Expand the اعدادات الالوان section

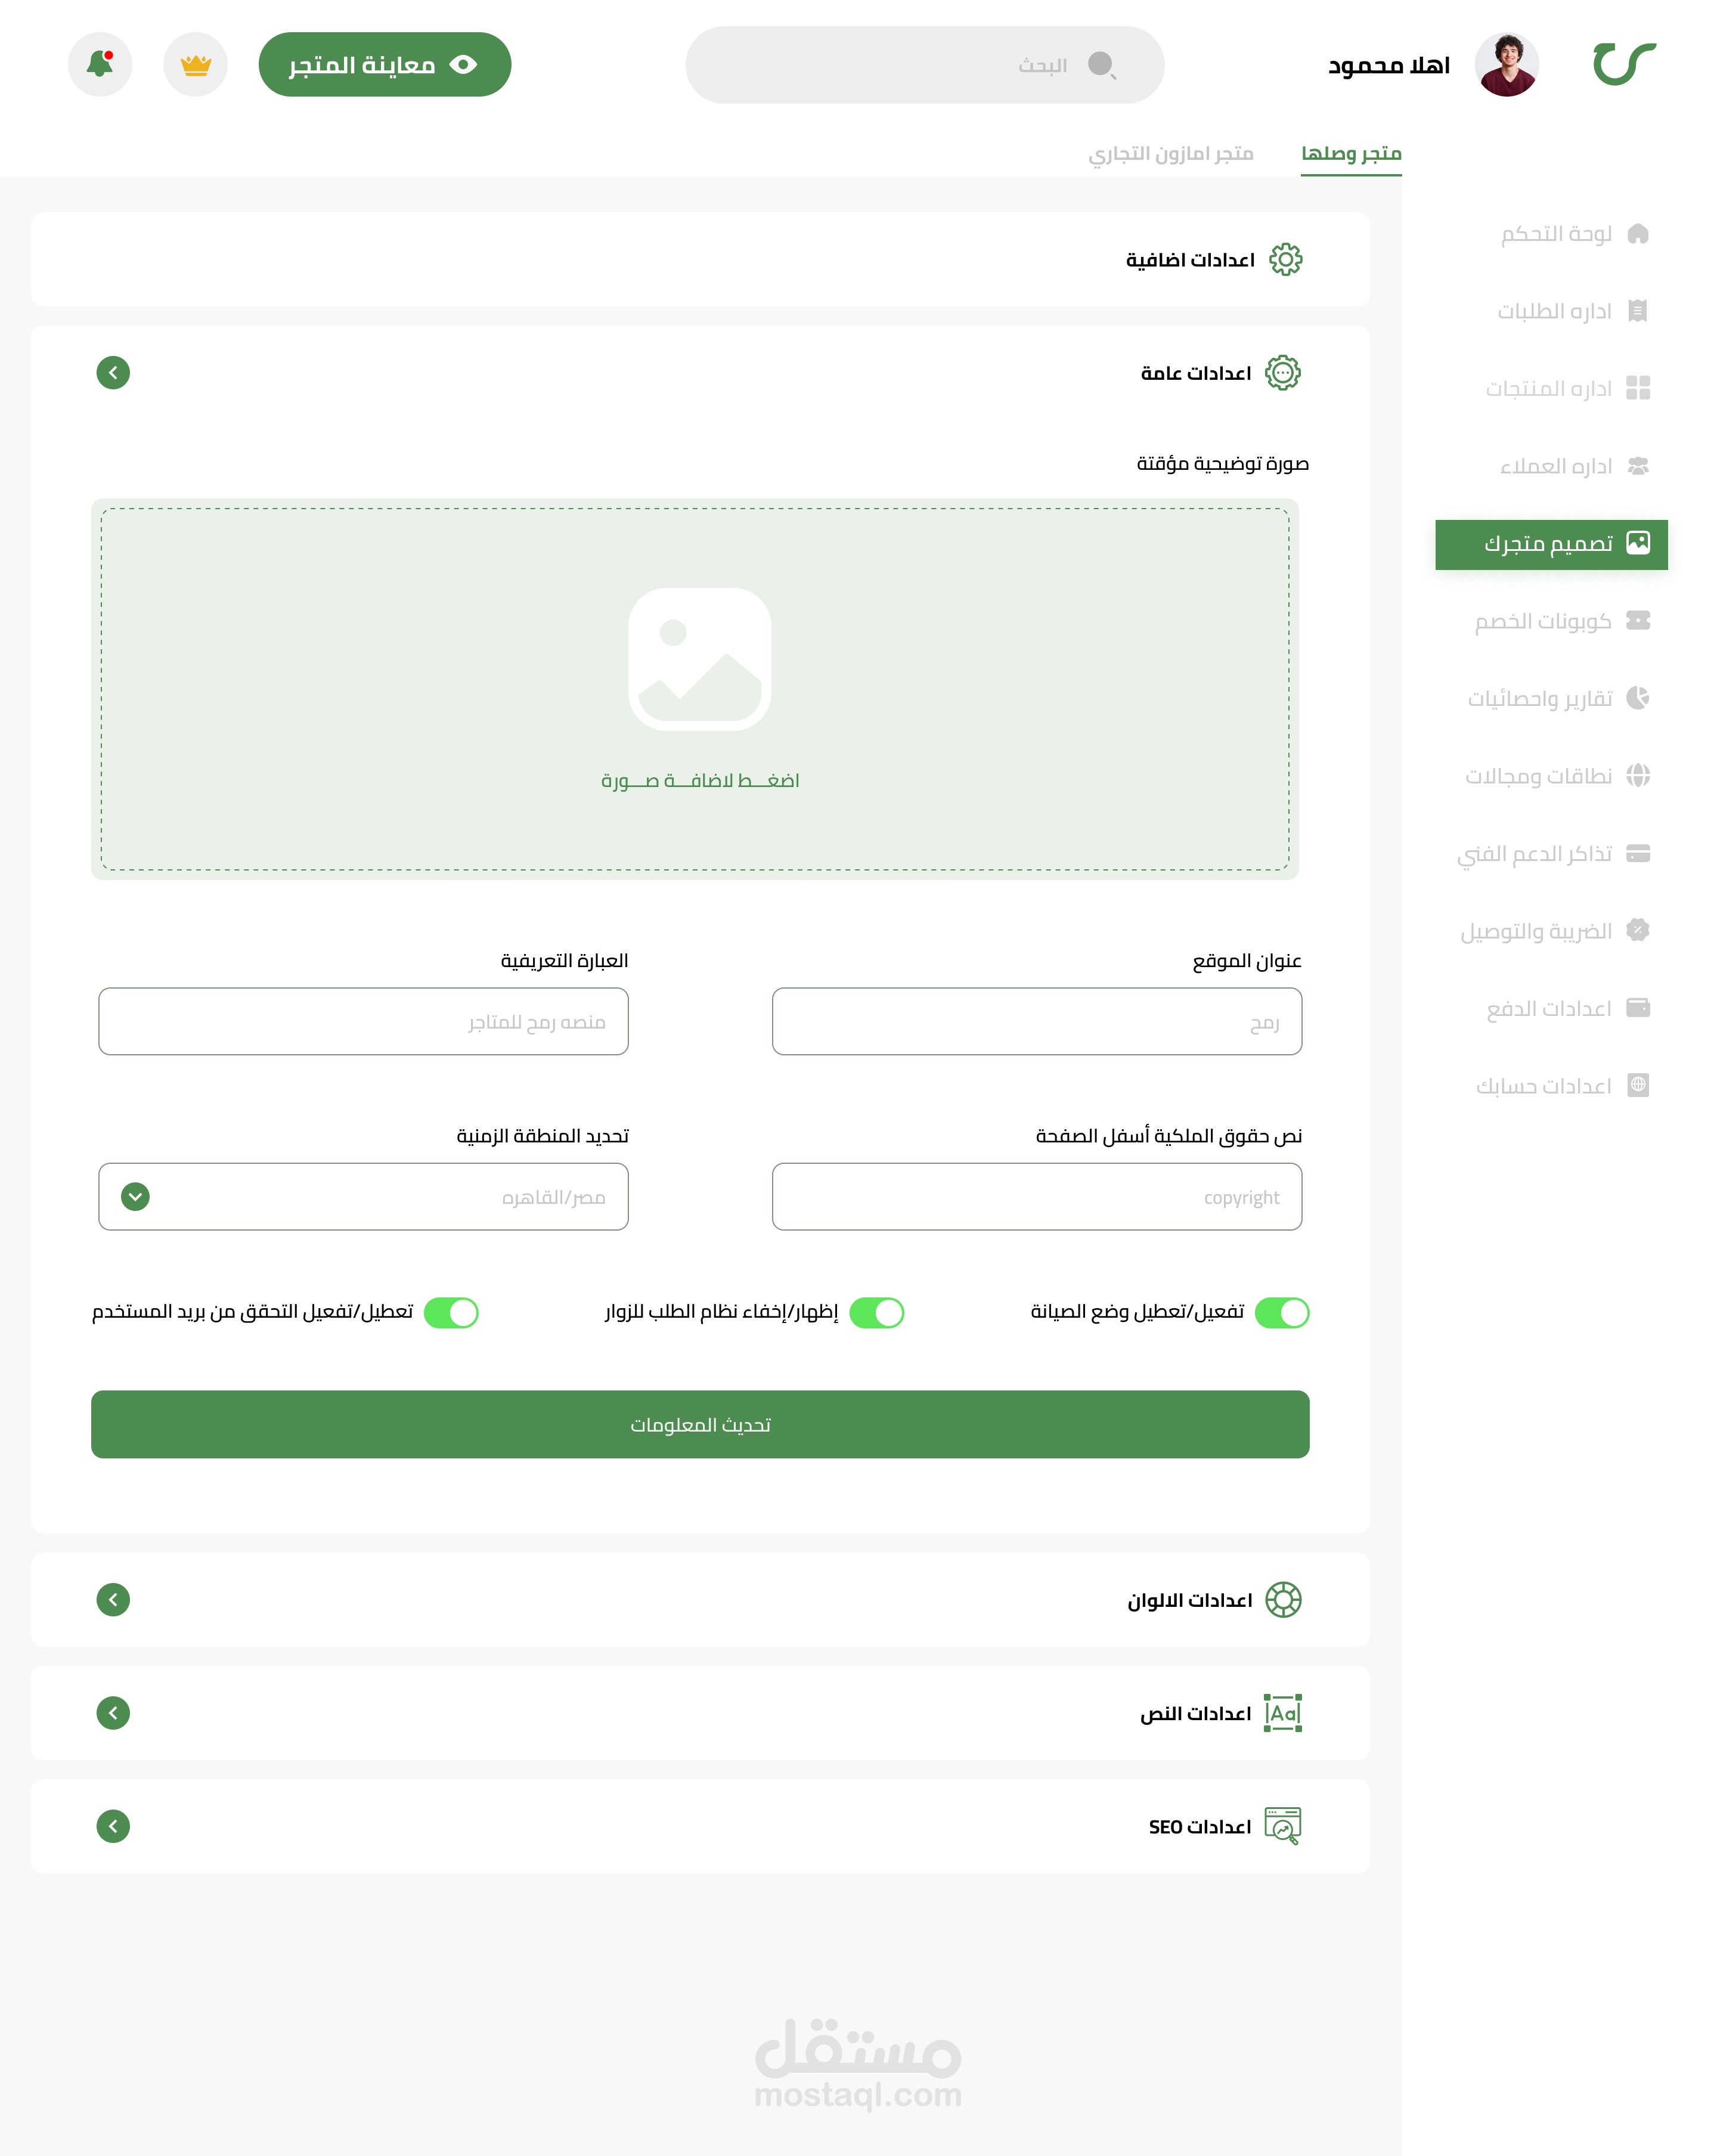(x=113, y=1600)
